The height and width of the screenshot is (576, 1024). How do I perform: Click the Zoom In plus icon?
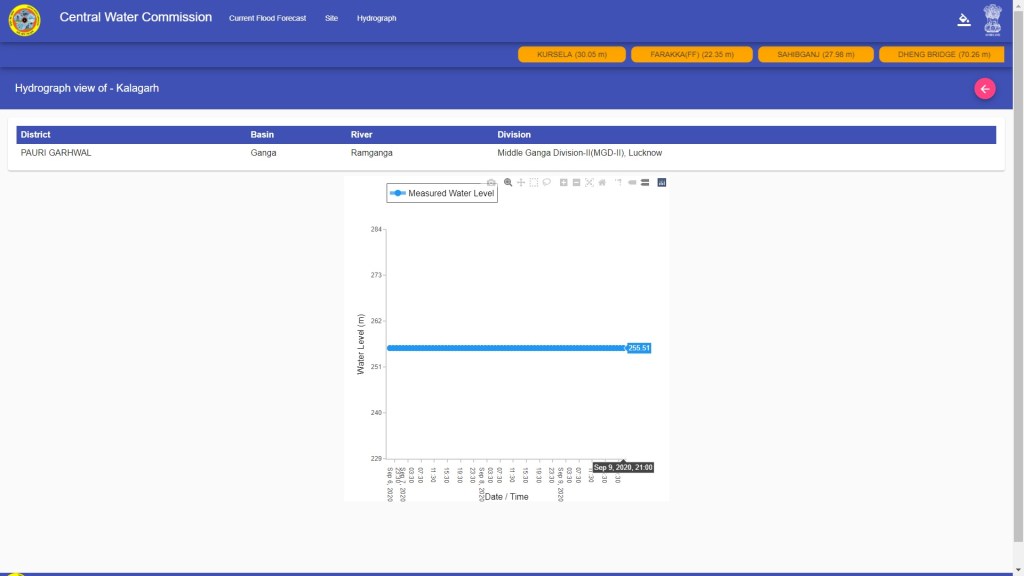tap(564, 183)
